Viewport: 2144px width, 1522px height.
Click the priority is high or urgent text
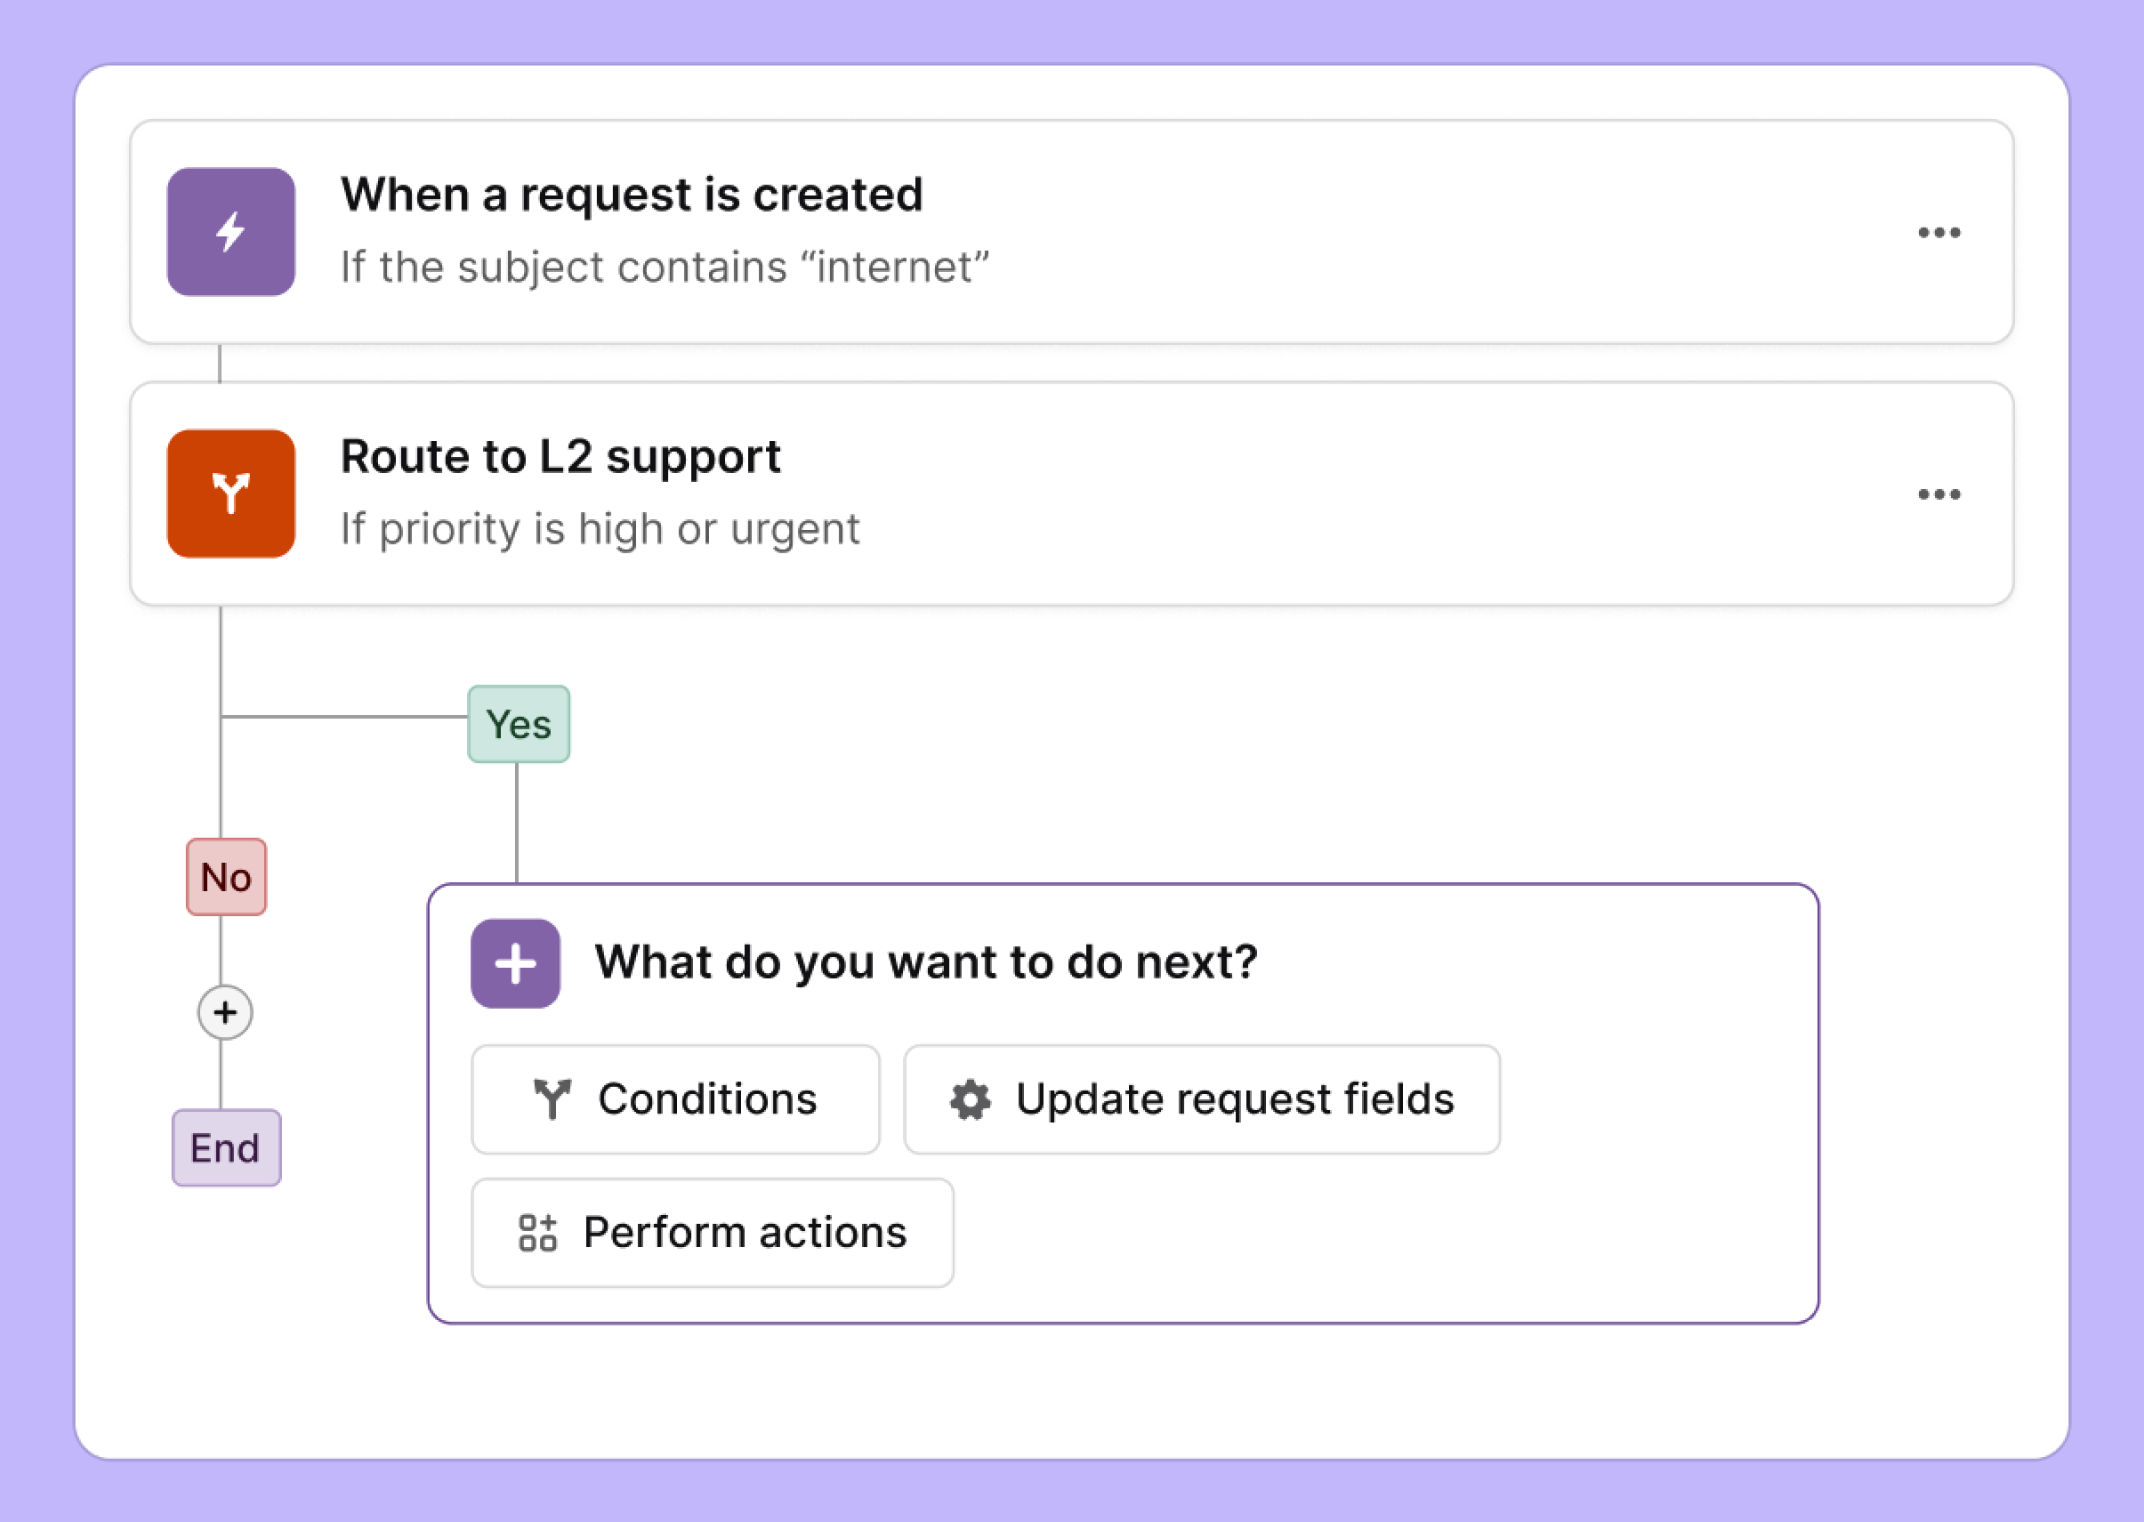point(599,528)
